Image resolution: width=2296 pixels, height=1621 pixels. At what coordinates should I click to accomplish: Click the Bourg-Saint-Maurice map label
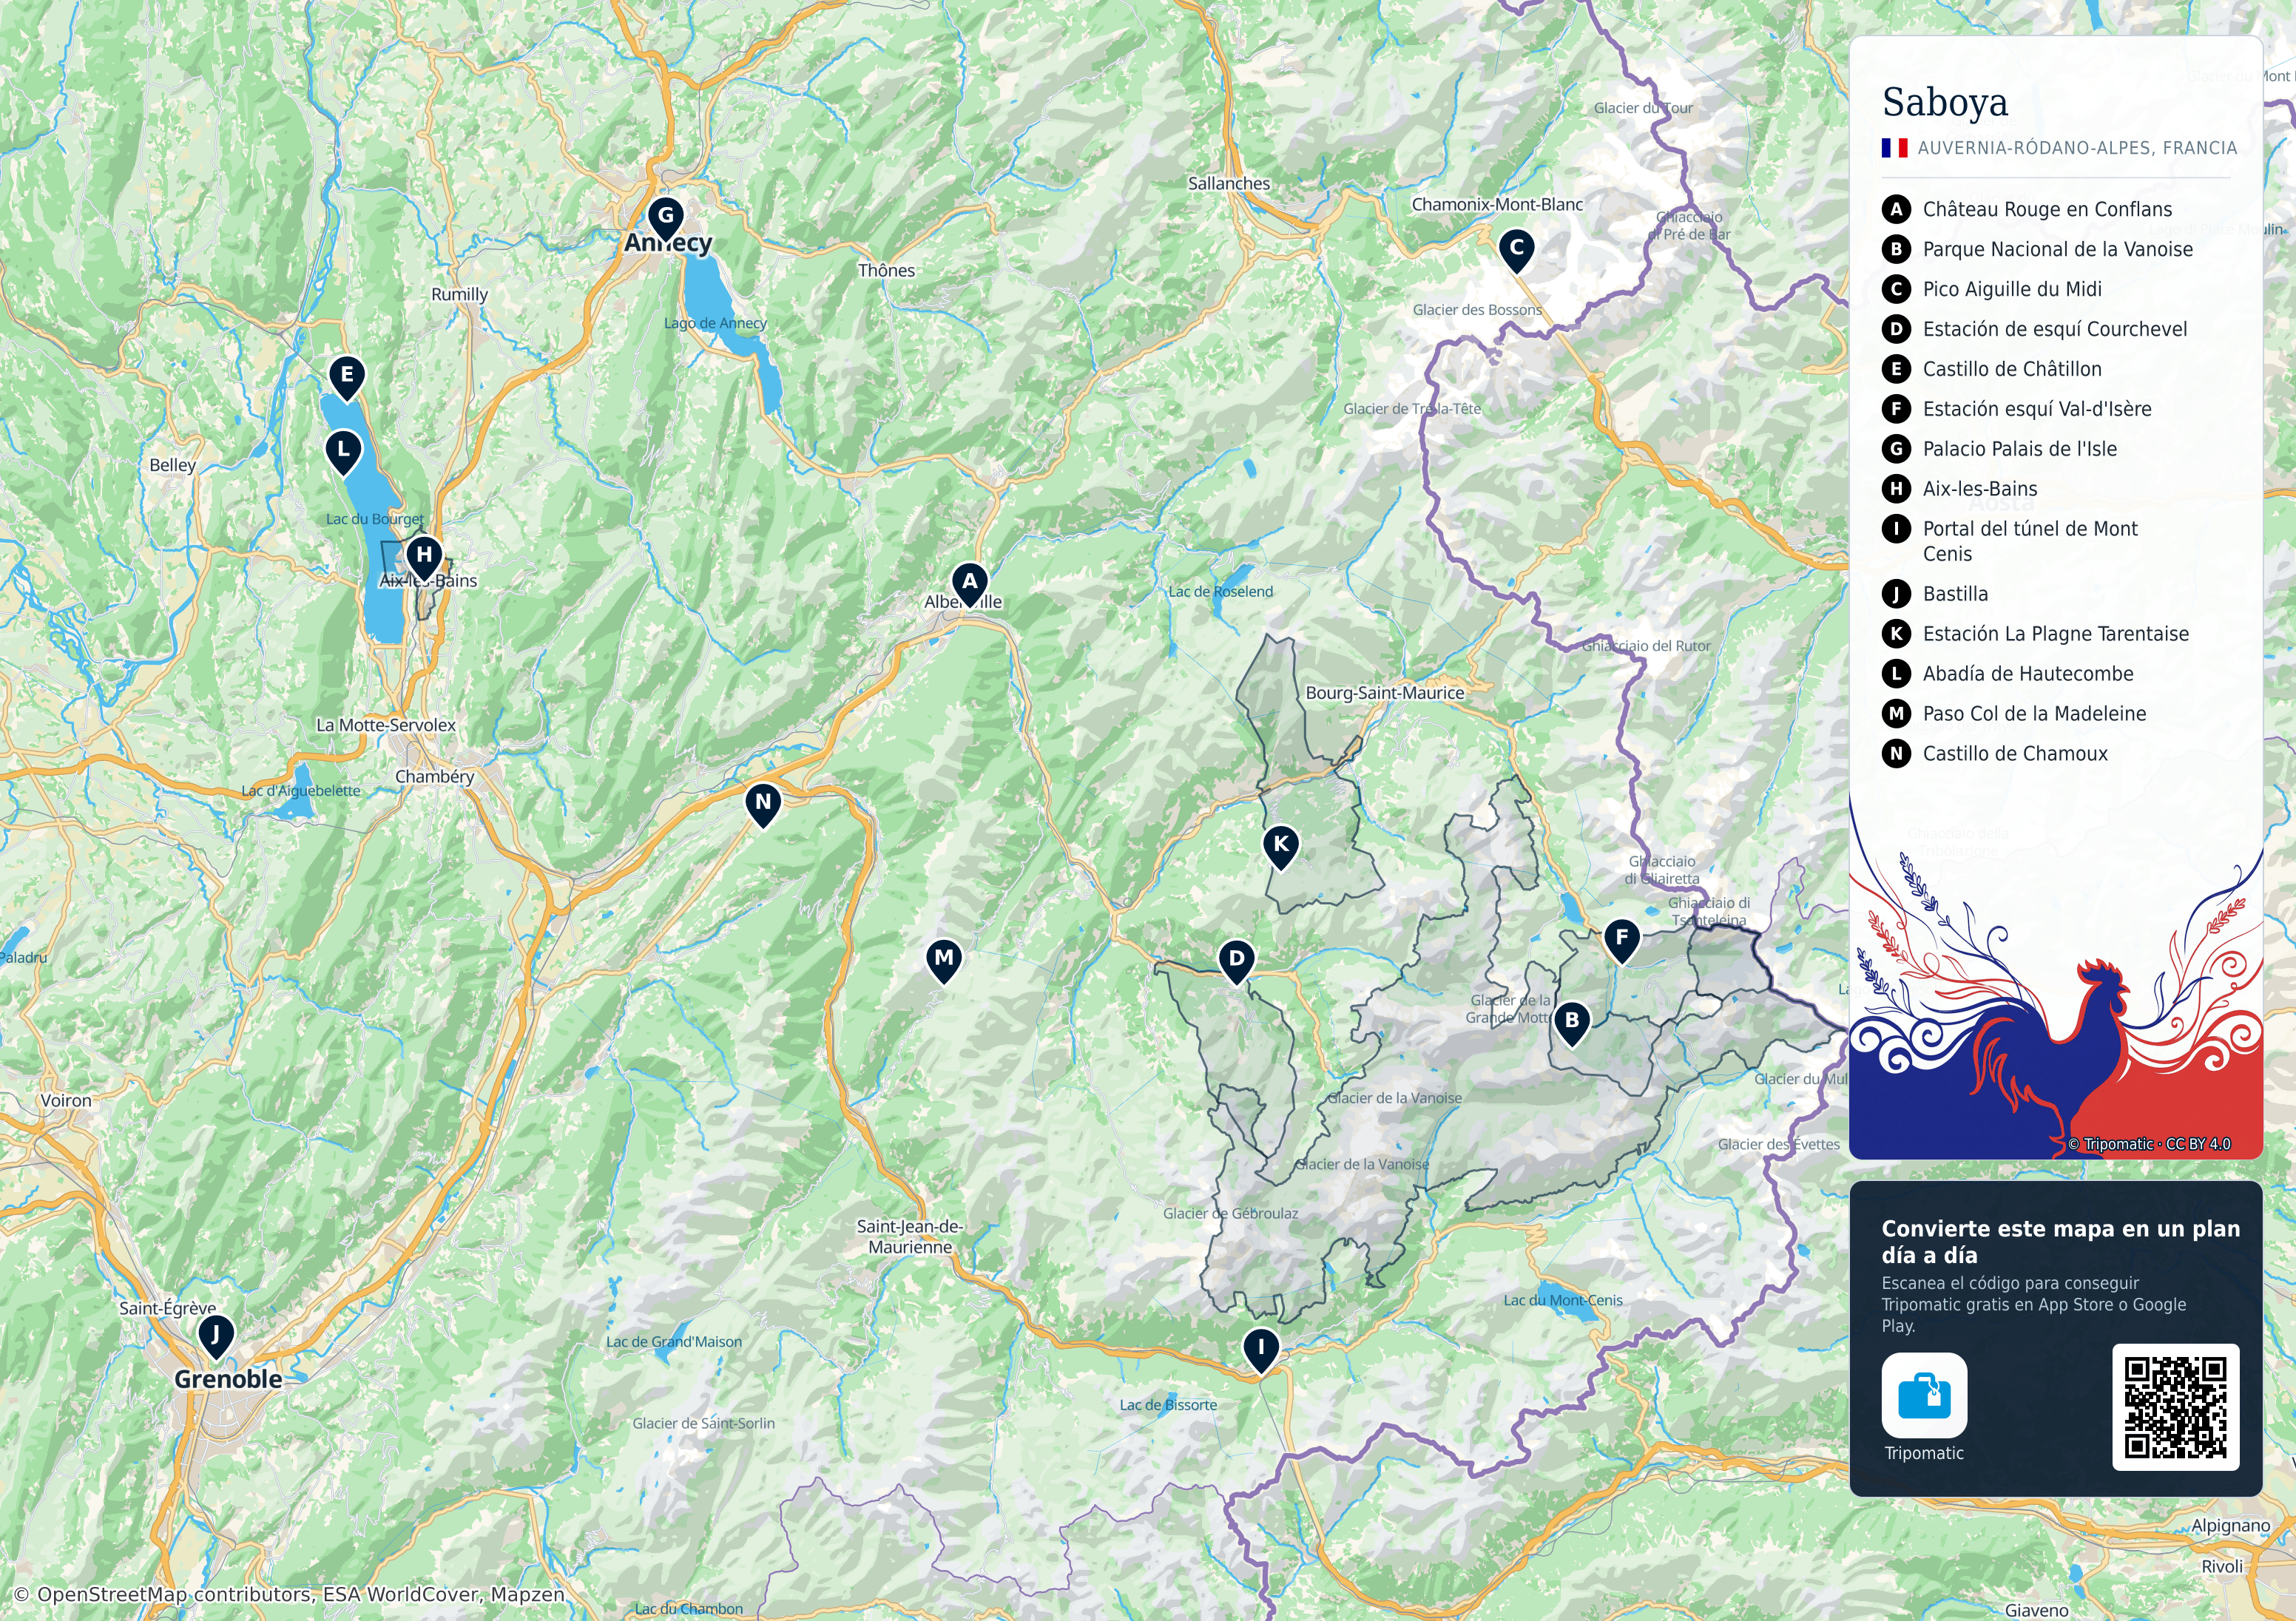[x=1385, y=692]
